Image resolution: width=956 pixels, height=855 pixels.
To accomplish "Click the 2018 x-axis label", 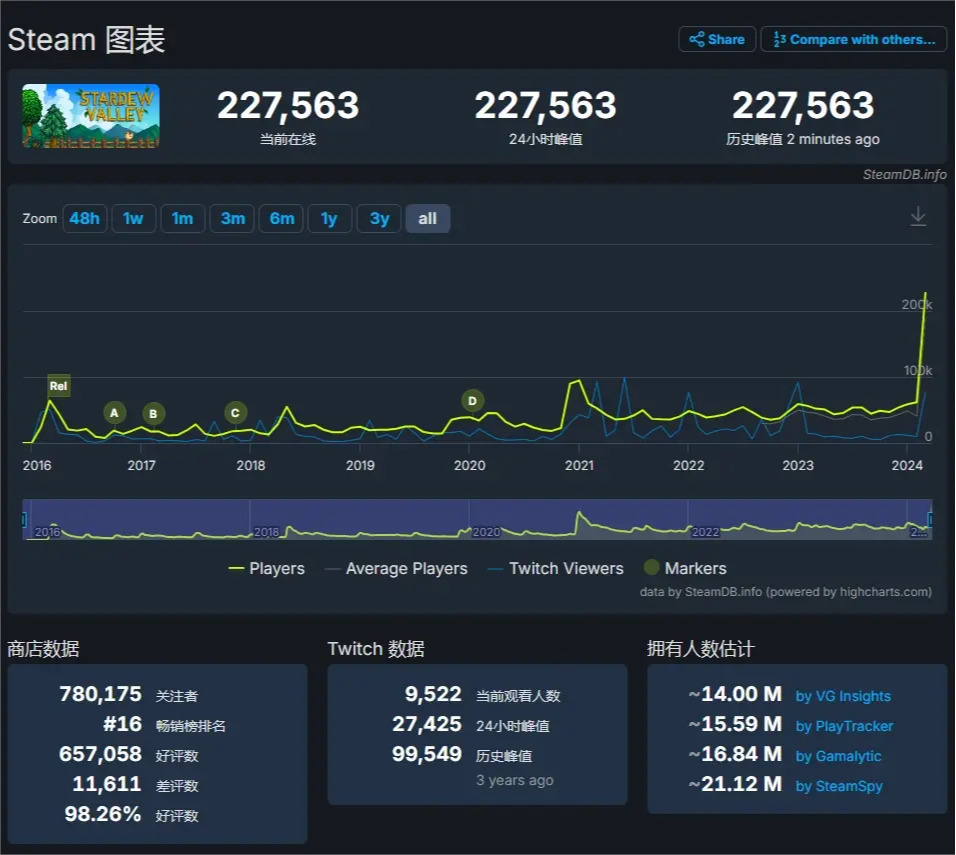I will pos(251,465).
